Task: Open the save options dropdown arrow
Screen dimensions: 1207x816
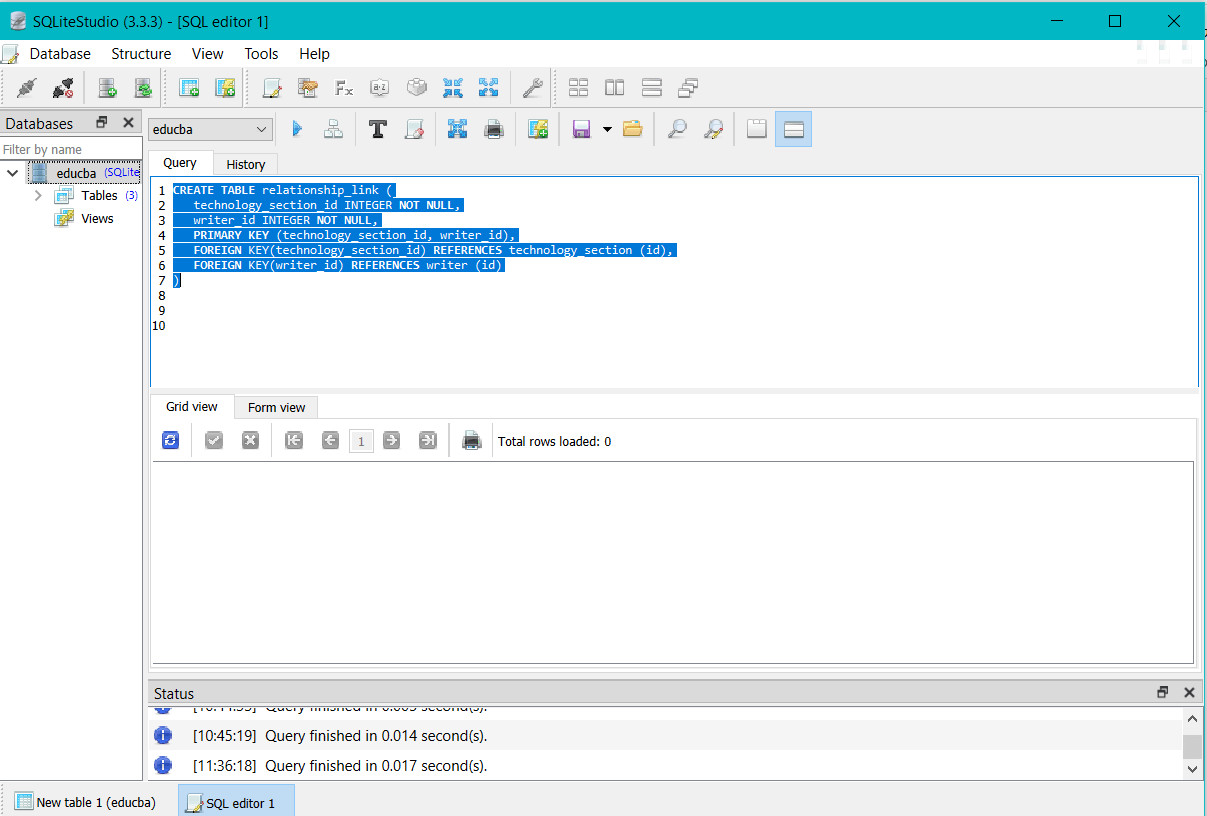Action: tap(607, 128)
